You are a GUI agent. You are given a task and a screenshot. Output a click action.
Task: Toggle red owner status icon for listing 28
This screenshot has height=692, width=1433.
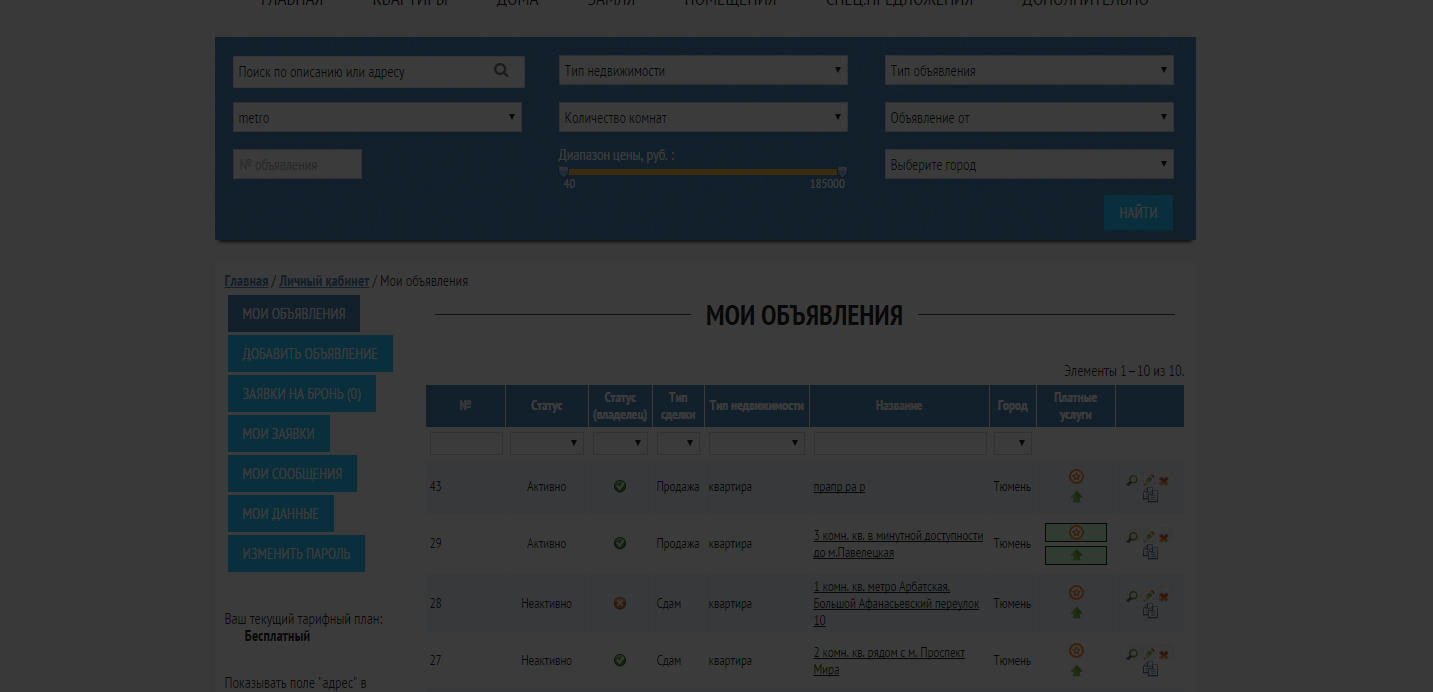[x=620, y=603]
